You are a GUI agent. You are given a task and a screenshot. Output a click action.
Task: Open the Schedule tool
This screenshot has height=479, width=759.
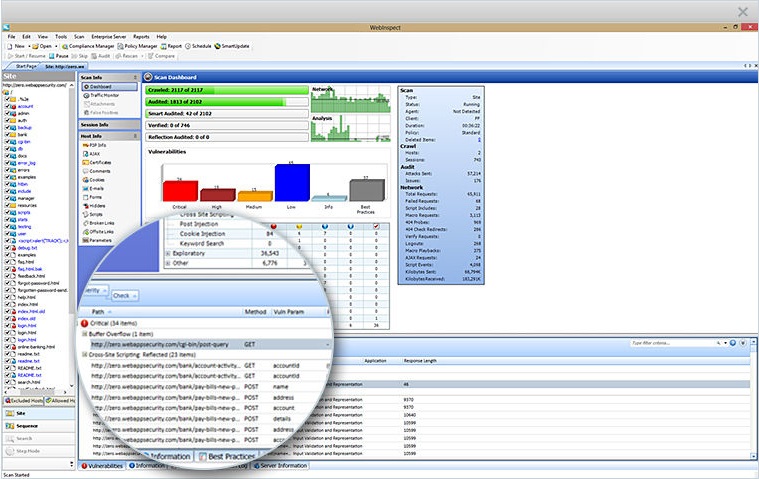[198, 46]
